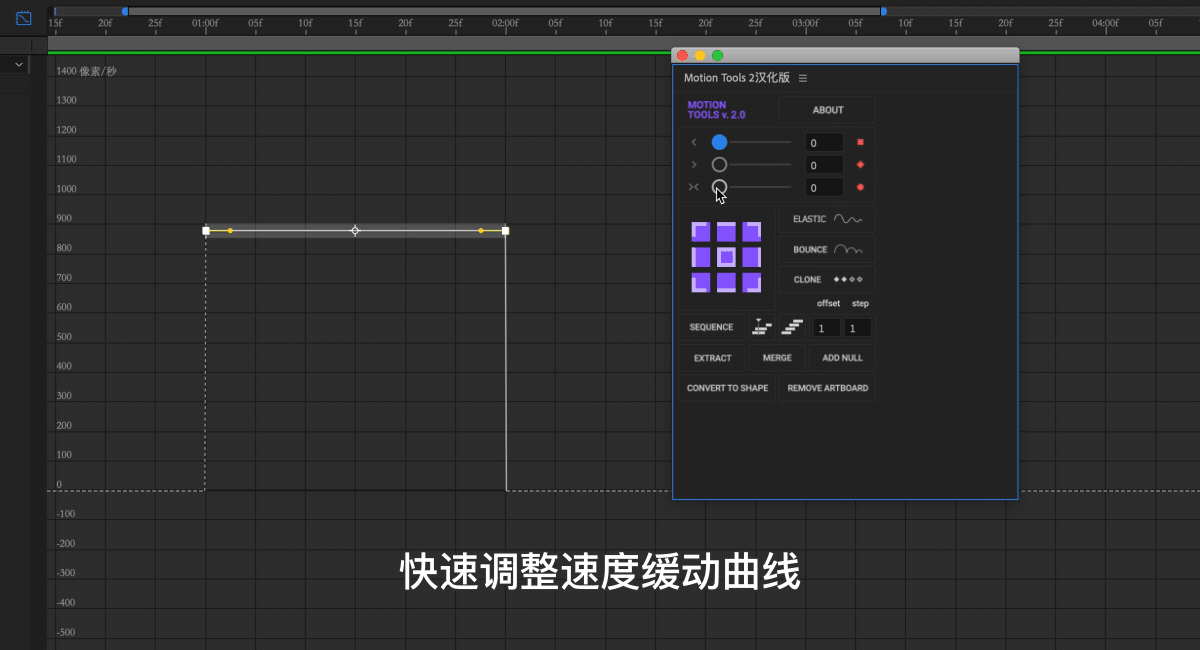This screenshot has width=1200, height=650.
Task: Click the CLONE keyframes button
Action: (x=827, y=280)
